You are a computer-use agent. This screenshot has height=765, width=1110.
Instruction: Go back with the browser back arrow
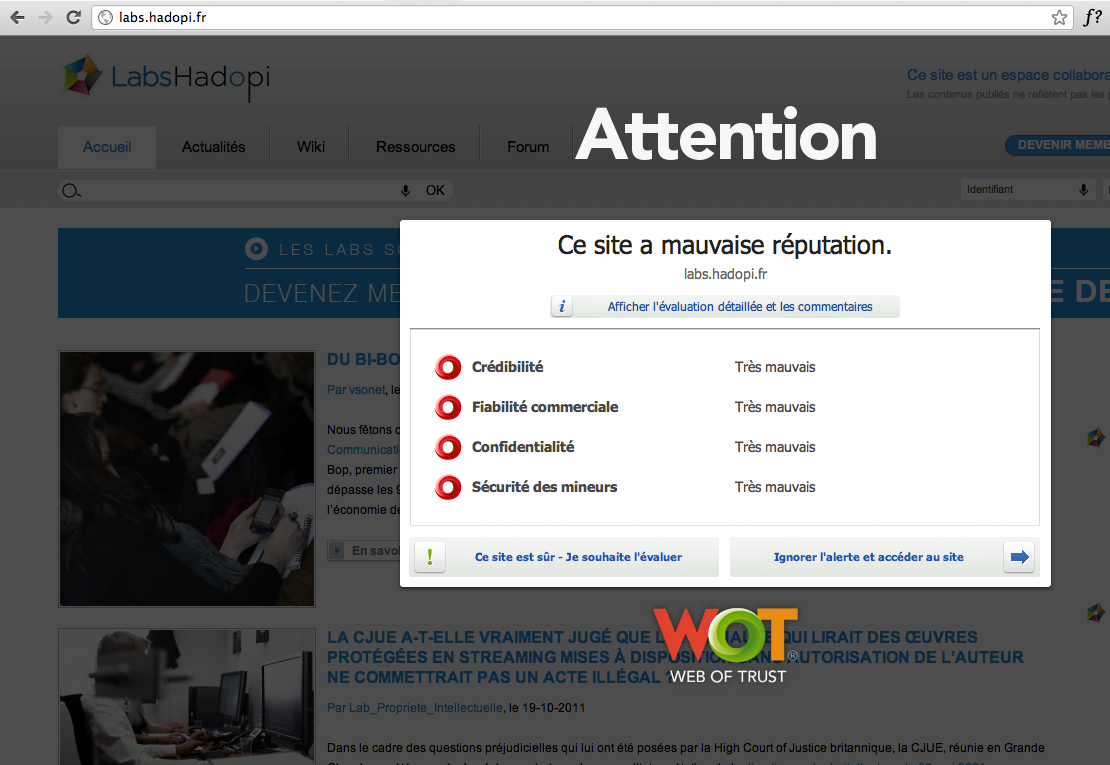coord(18,18)
